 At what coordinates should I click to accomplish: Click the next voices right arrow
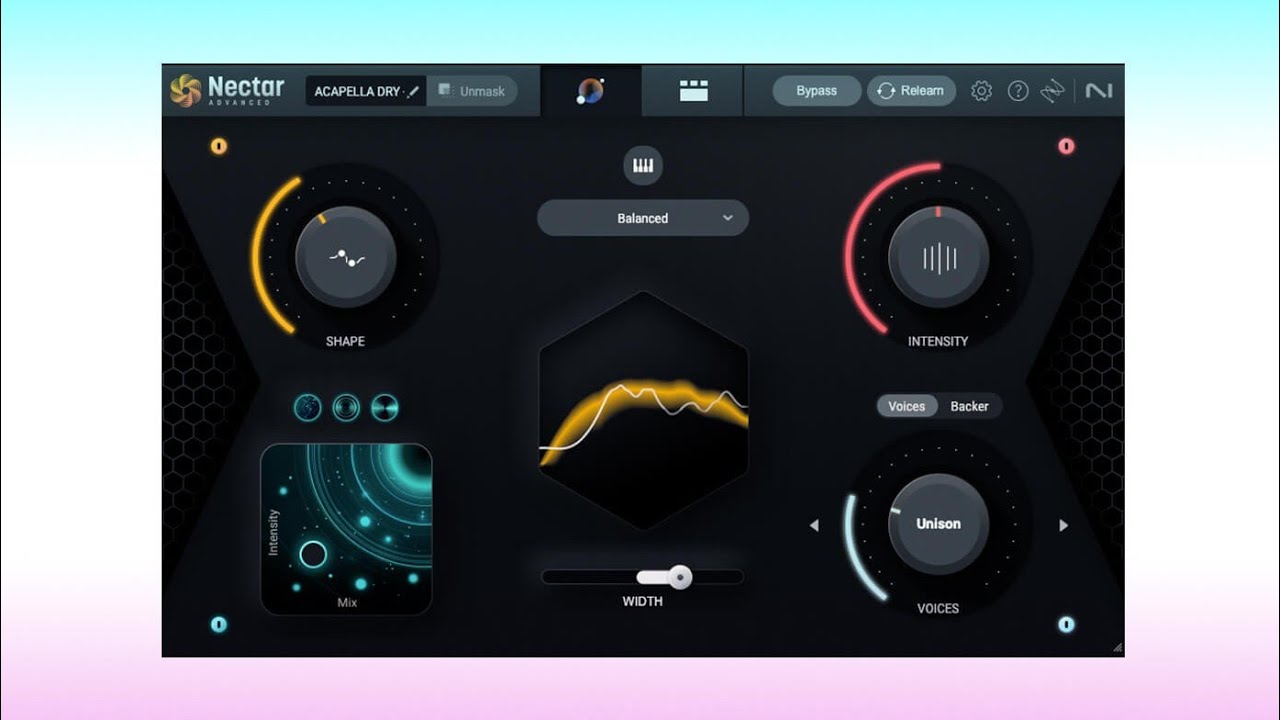click(x=1063, y=525)
